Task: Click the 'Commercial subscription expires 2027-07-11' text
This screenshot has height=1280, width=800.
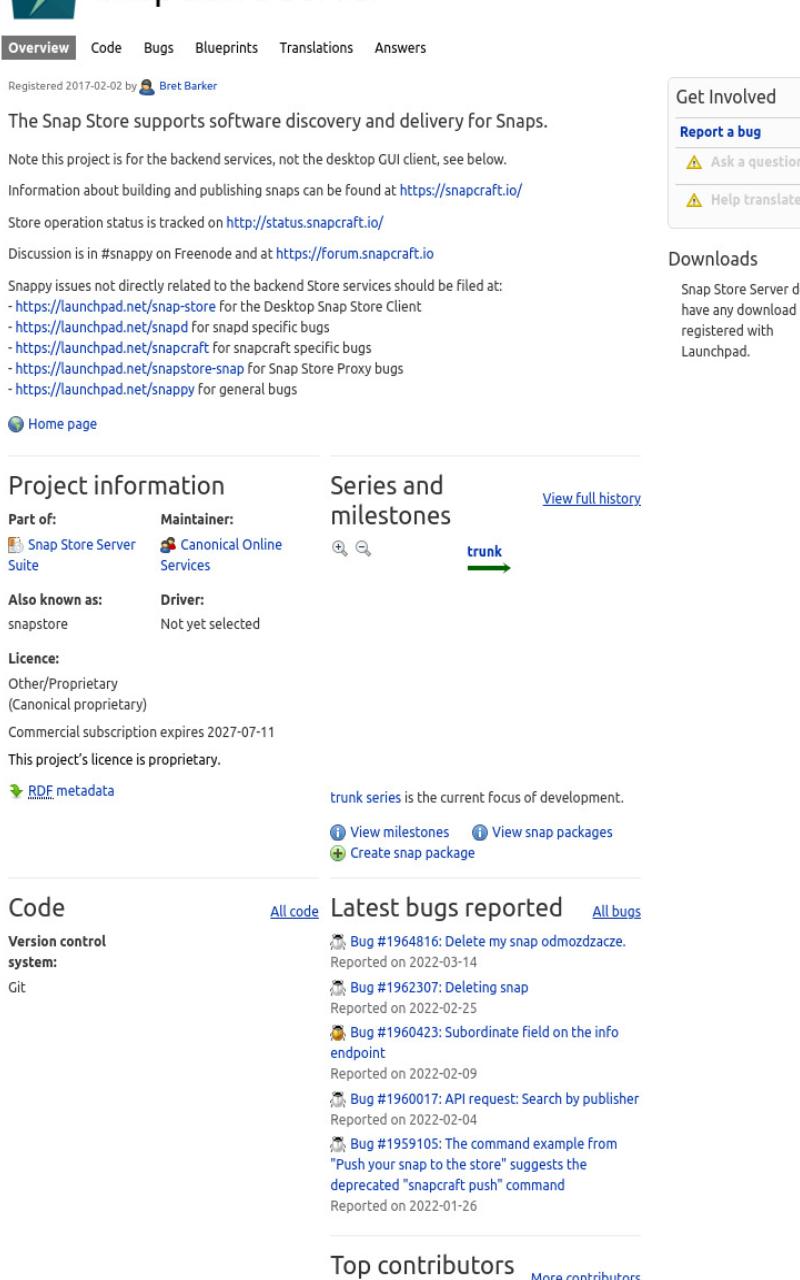Action: click(142, 733)
